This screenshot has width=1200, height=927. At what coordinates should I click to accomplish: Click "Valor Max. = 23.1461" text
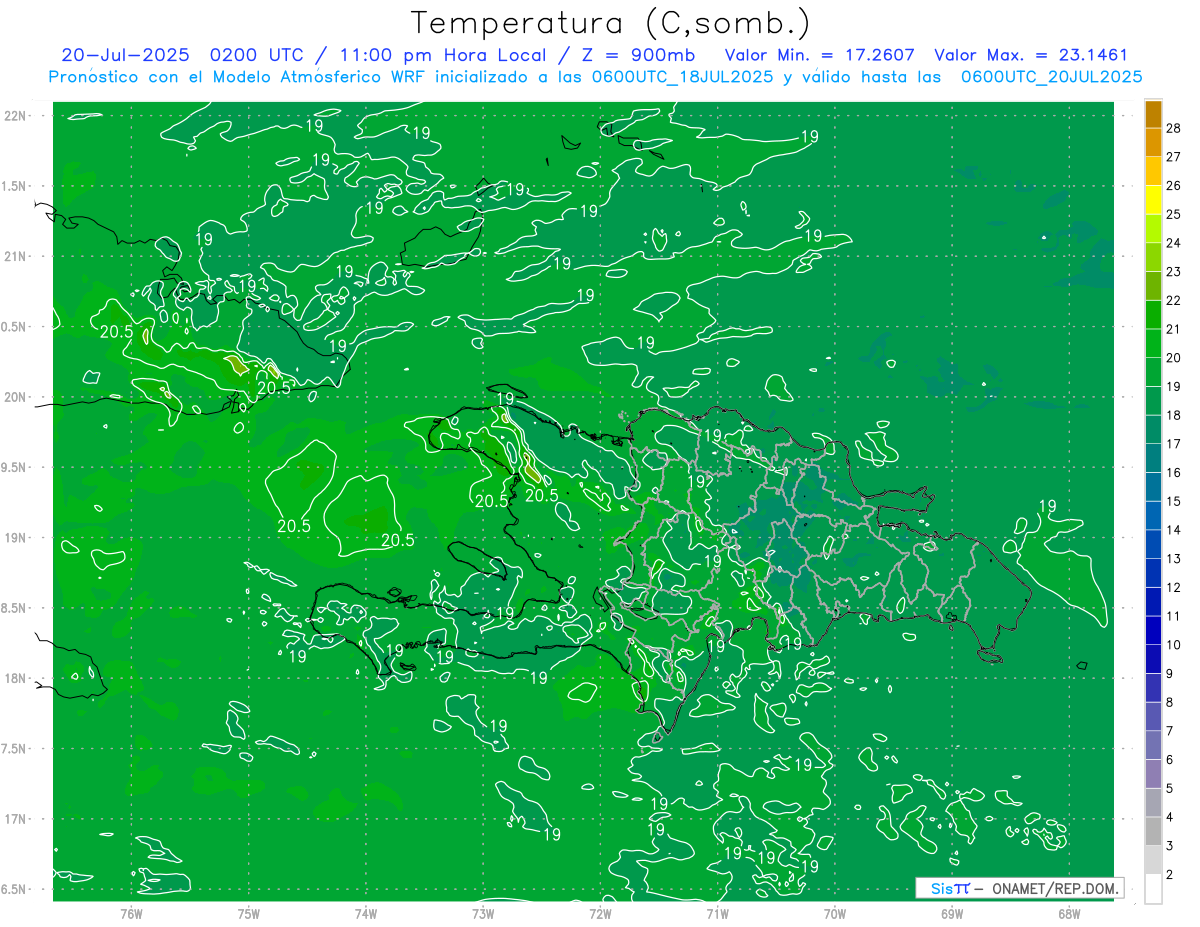[1031, 55]
